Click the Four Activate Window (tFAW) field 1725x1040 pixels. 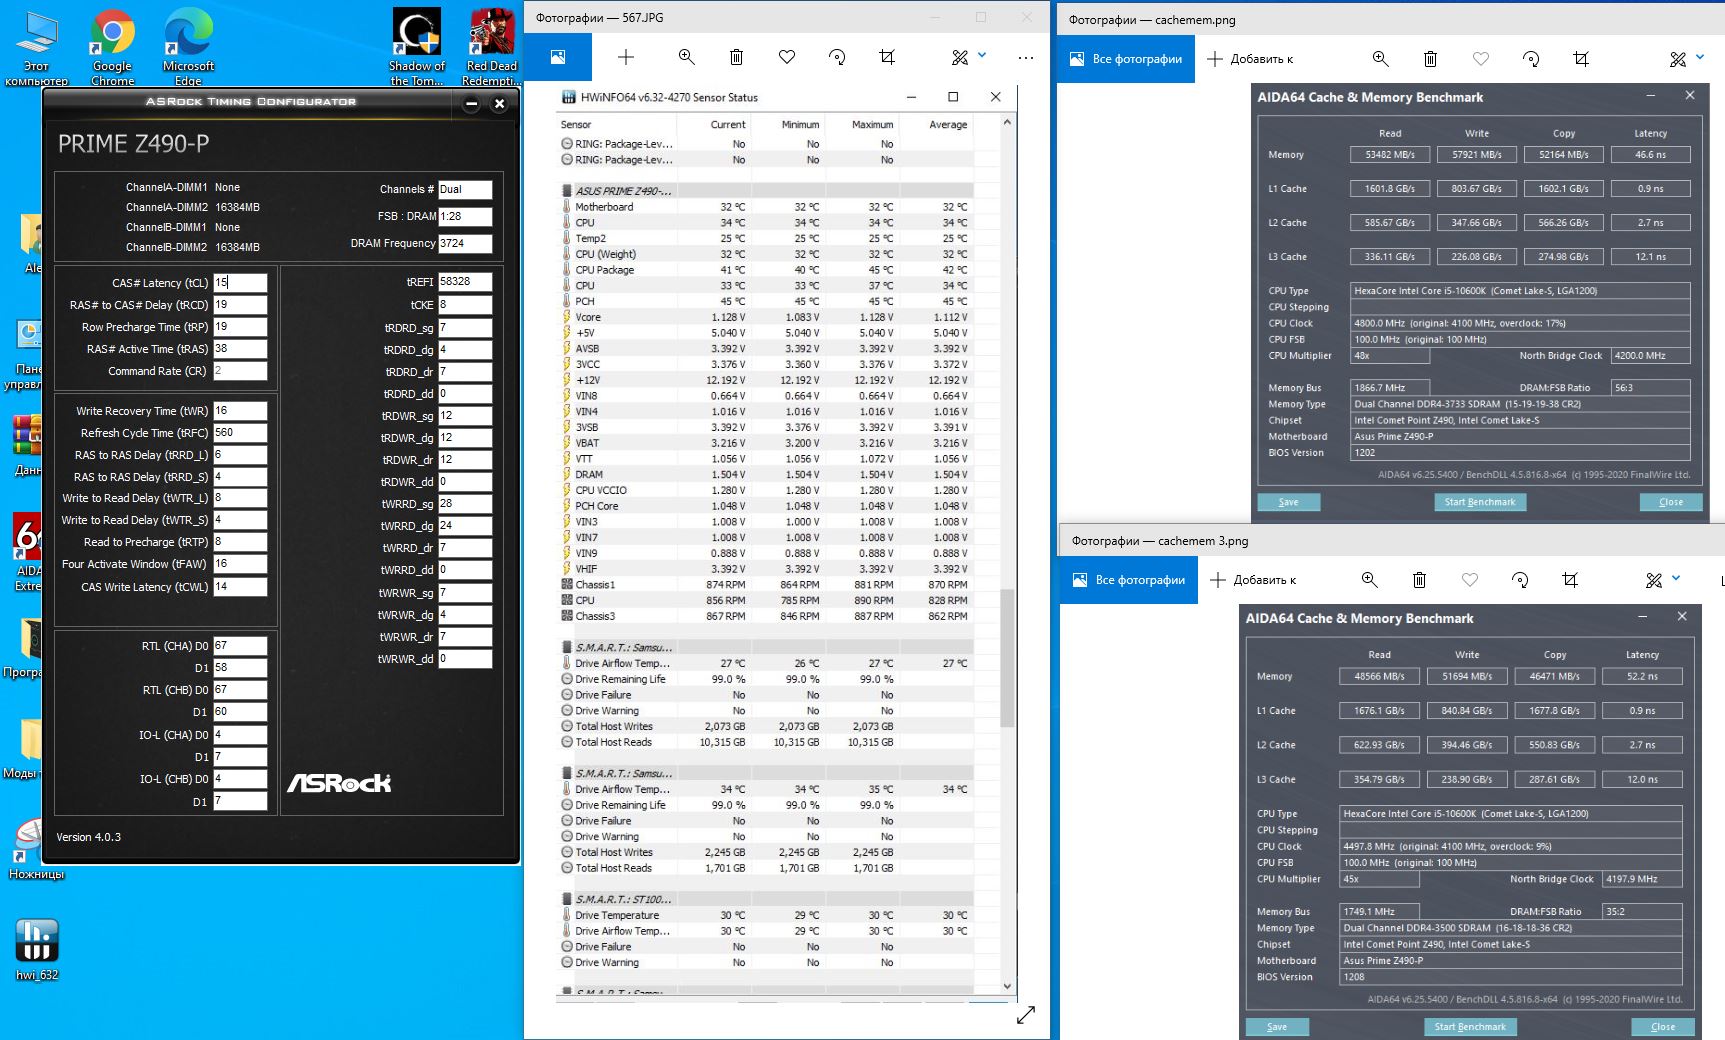[240, 564]
